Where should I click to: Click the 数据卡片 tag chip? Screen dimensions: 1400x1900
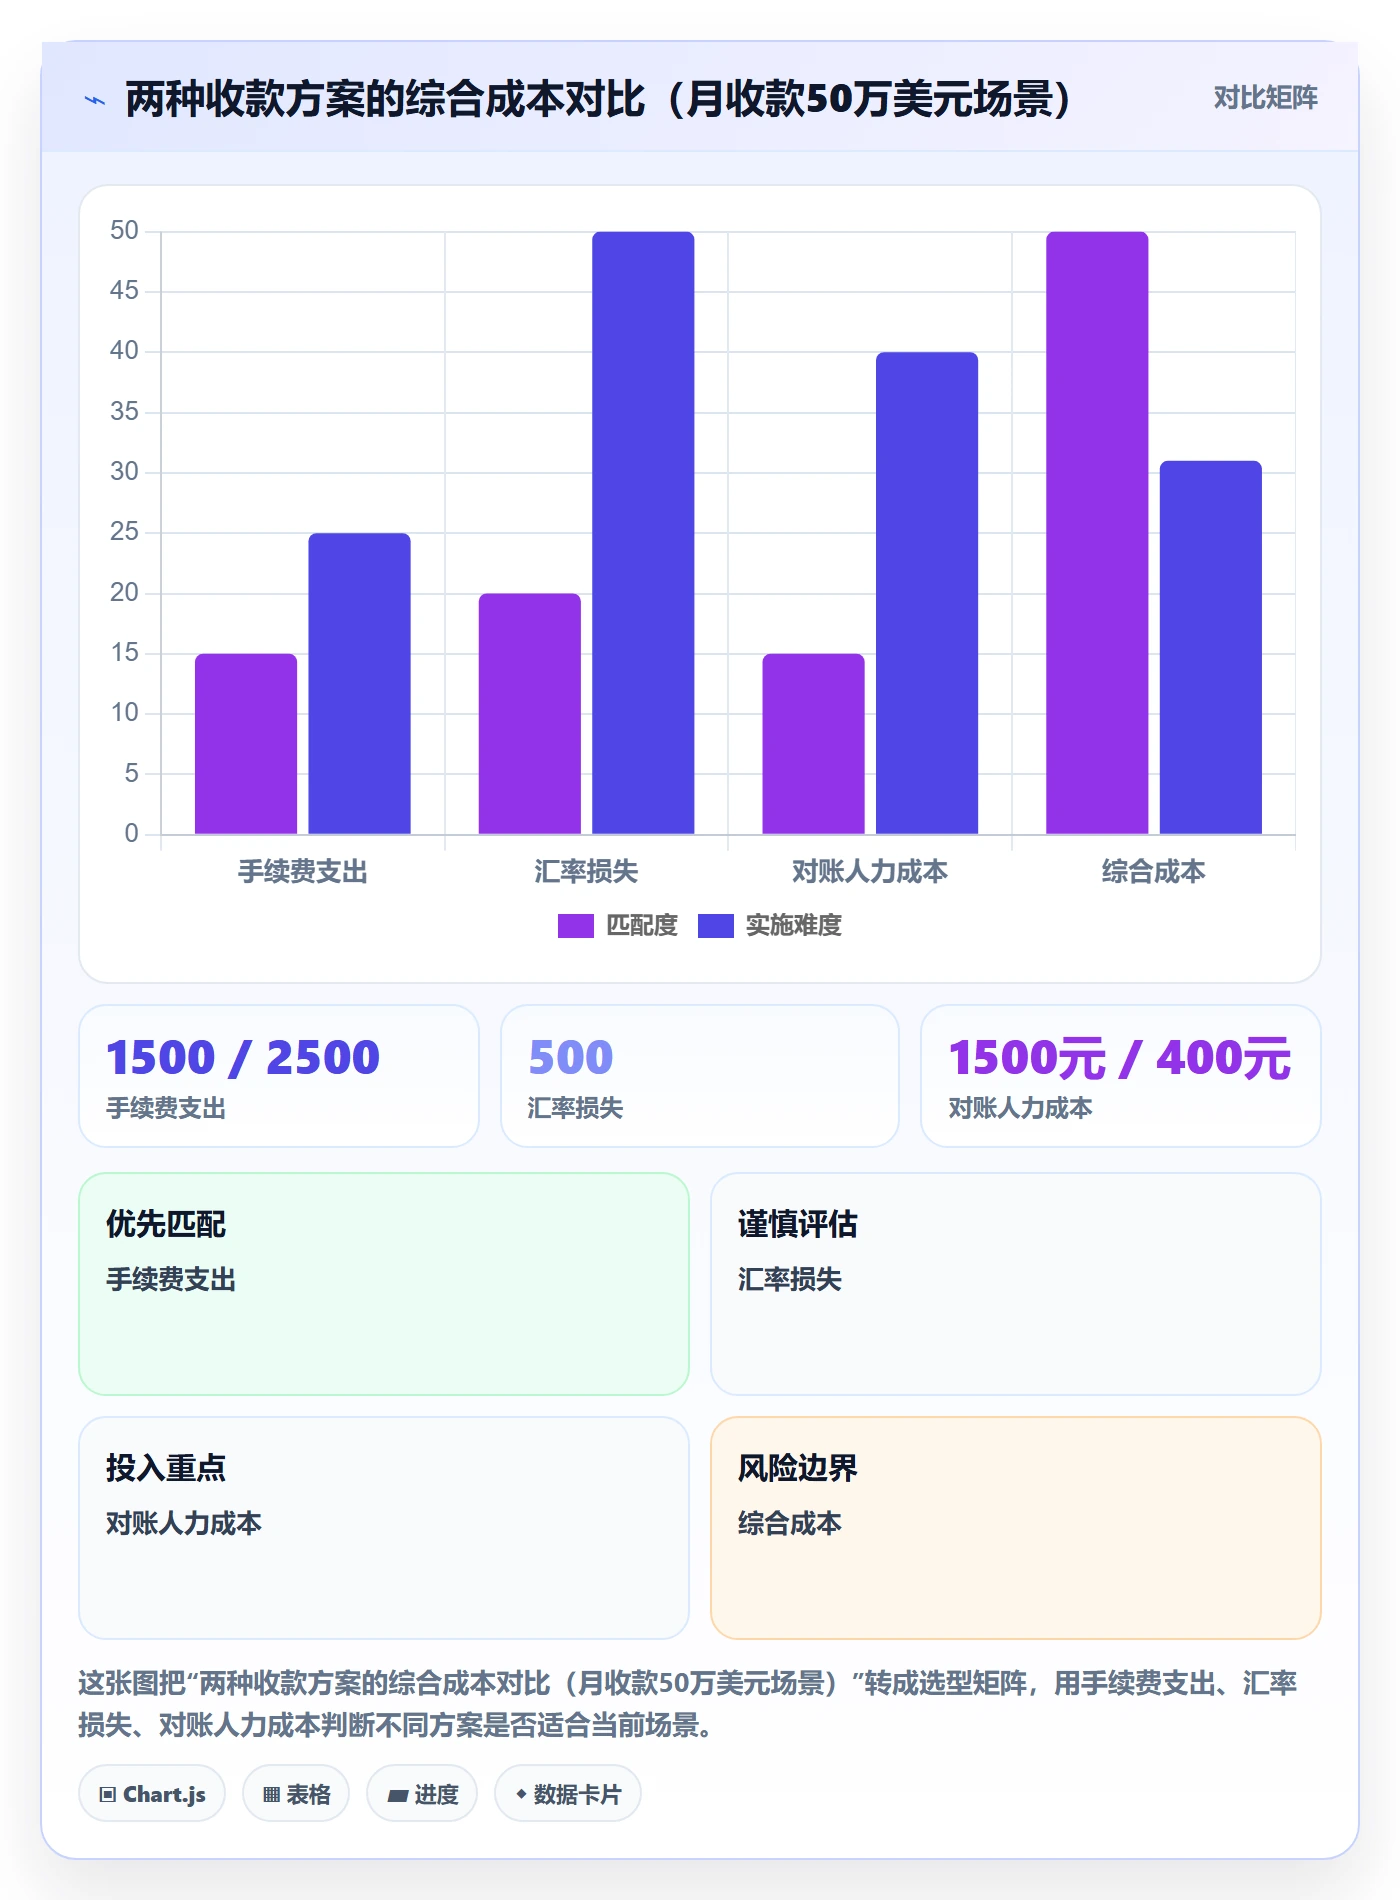[x=568, y=1794]
